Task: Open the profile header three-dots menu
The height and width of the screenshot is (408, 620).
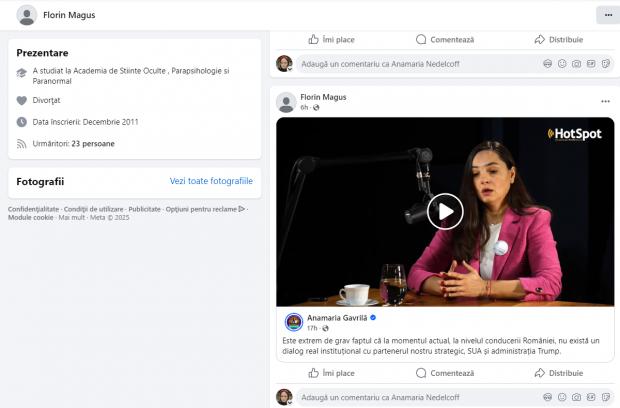Action: tap(607, 15)
